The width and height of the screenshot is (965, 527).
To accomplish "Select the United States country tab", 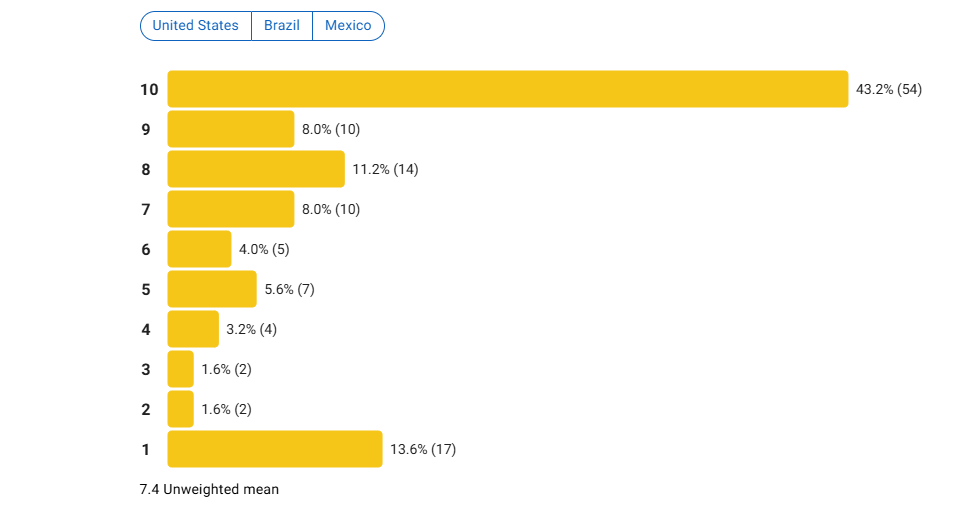I will click(196, 26).
